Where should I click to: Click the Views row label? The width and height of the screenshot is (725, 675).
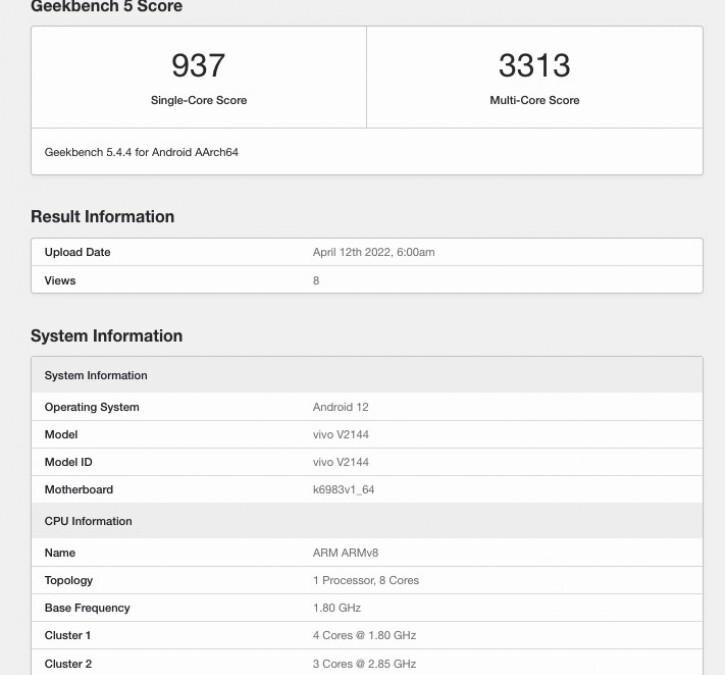coord(60,281)
